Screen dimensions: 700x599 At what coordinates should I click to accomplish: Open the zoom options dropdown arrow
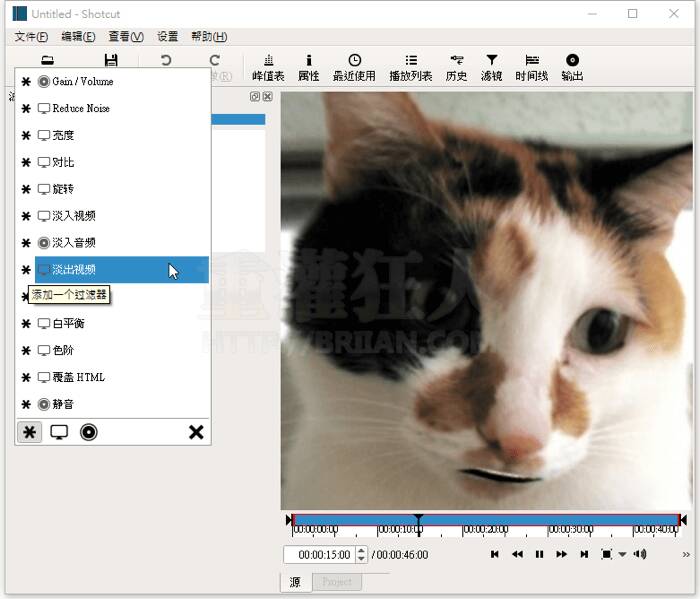pyautogui.click(x=622, y=554)
